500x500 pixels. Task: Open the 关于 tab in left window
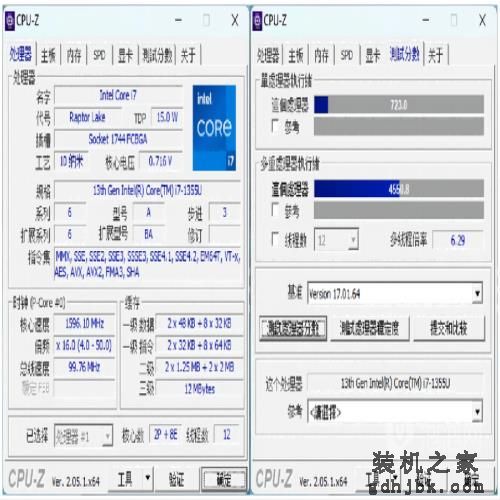point(188,55)
